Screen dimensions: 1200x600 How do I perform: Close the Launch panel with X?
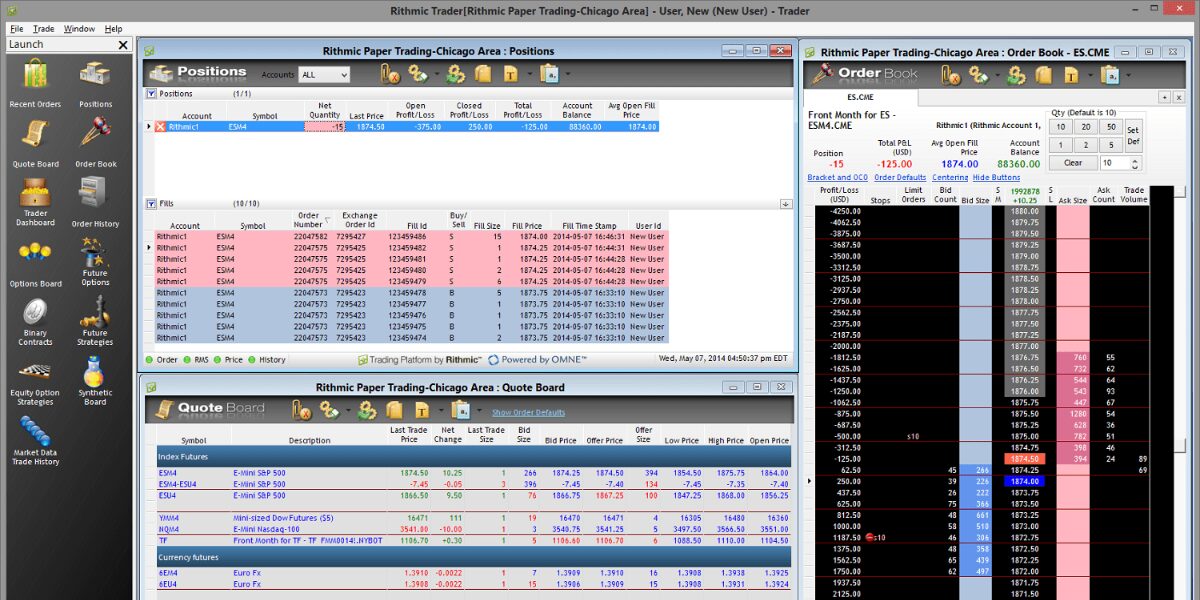click(x=123, y=44)
